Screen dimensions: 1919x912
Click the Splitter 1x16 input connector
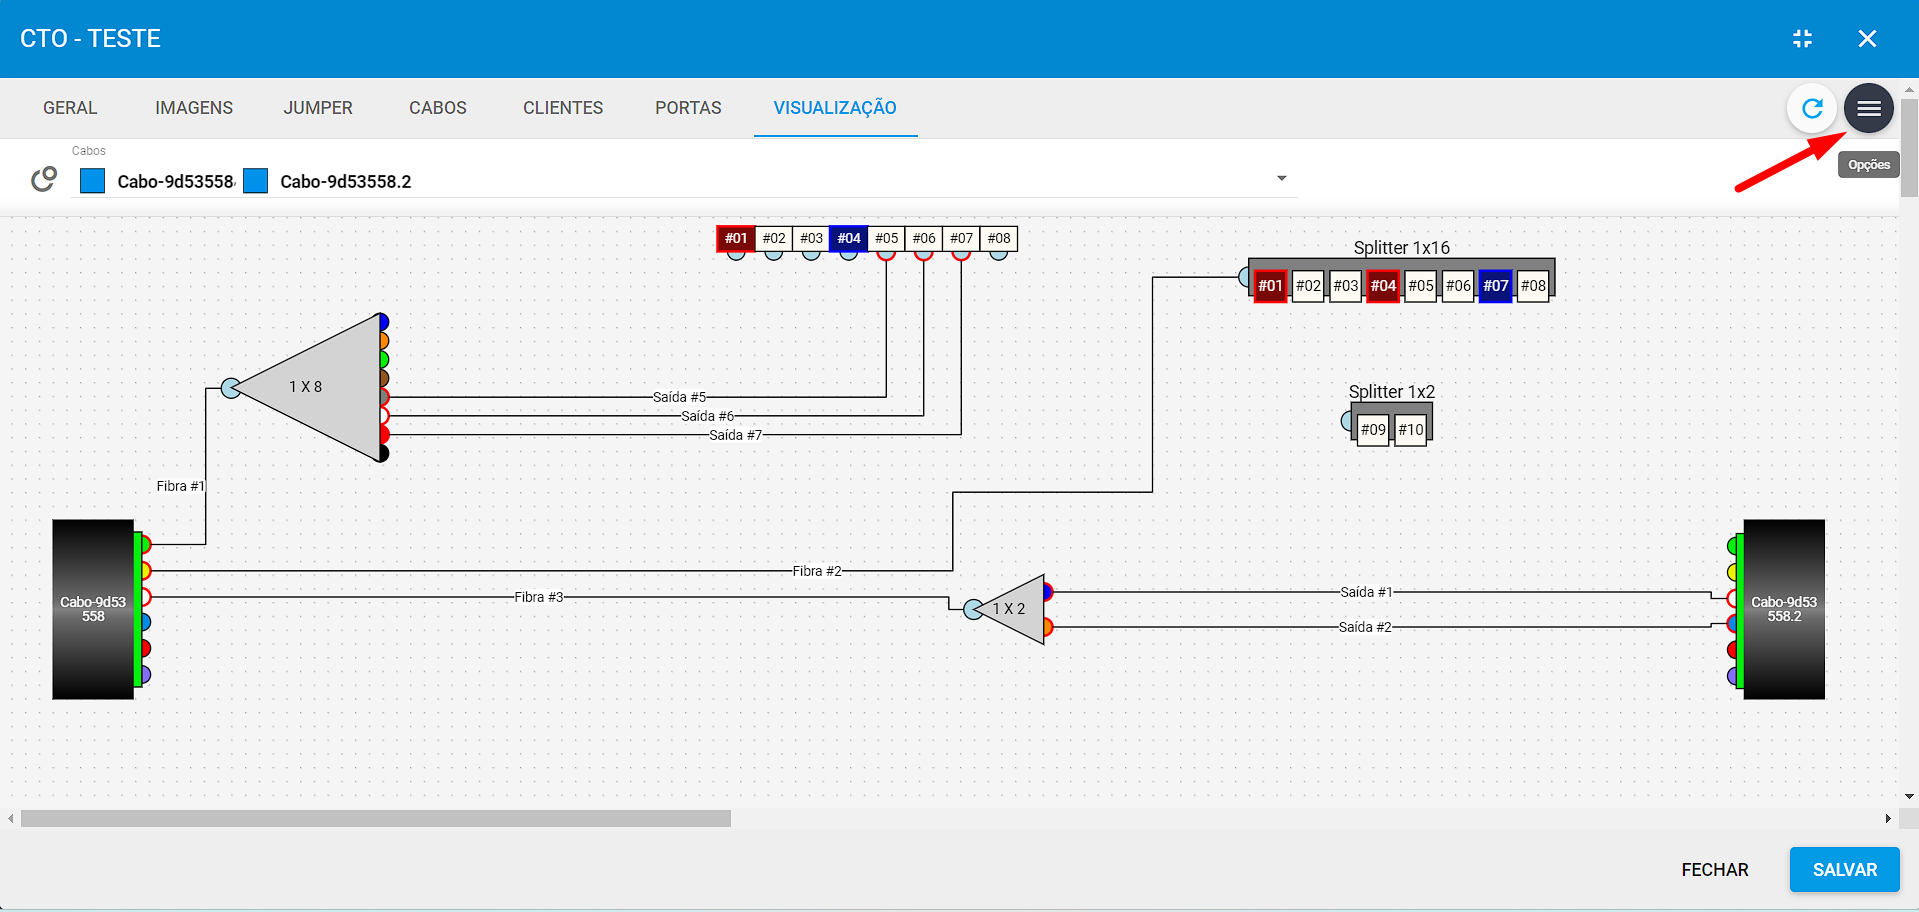(1245, 276)
